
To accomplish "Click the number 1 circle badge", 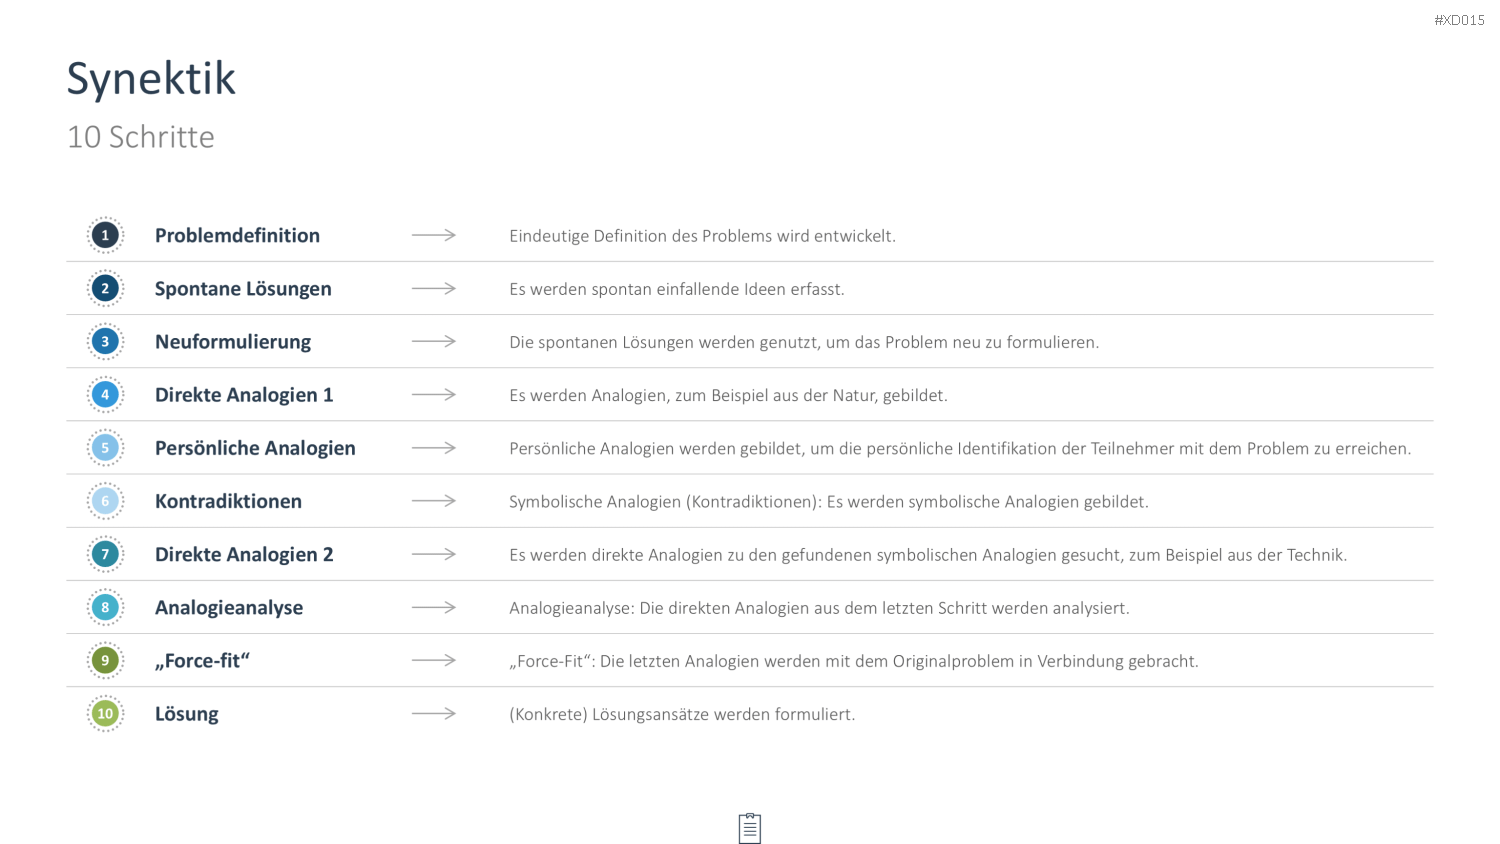I will 105,235.
